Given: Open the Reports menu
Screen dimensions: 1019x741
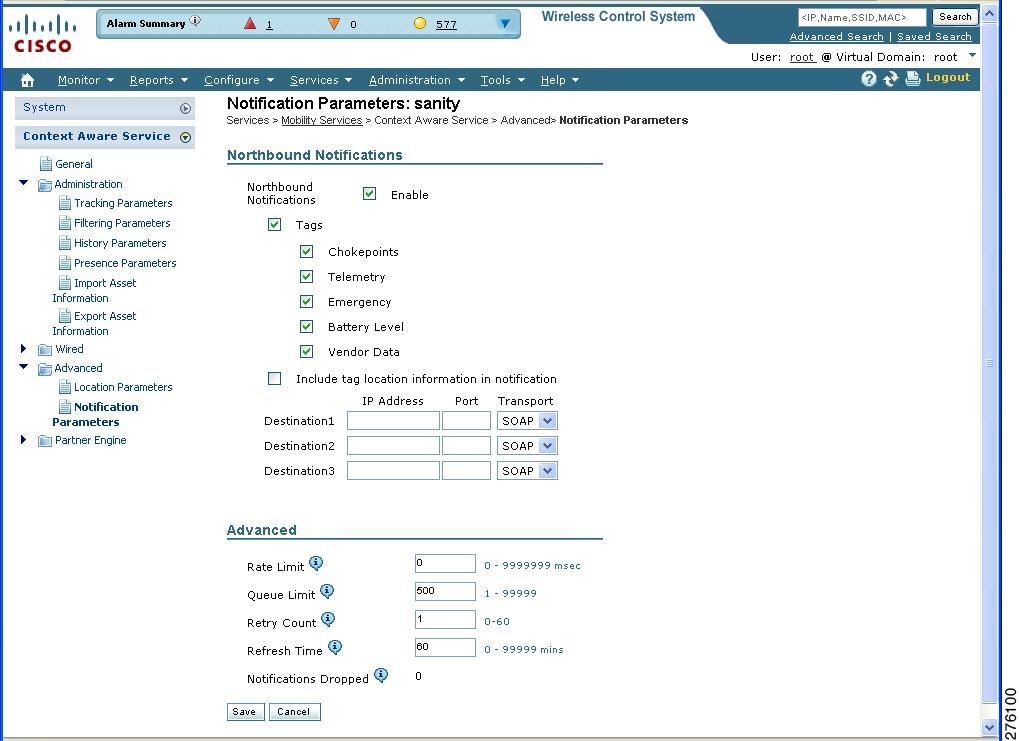Looking at the screenshot, I should (159, 80).
